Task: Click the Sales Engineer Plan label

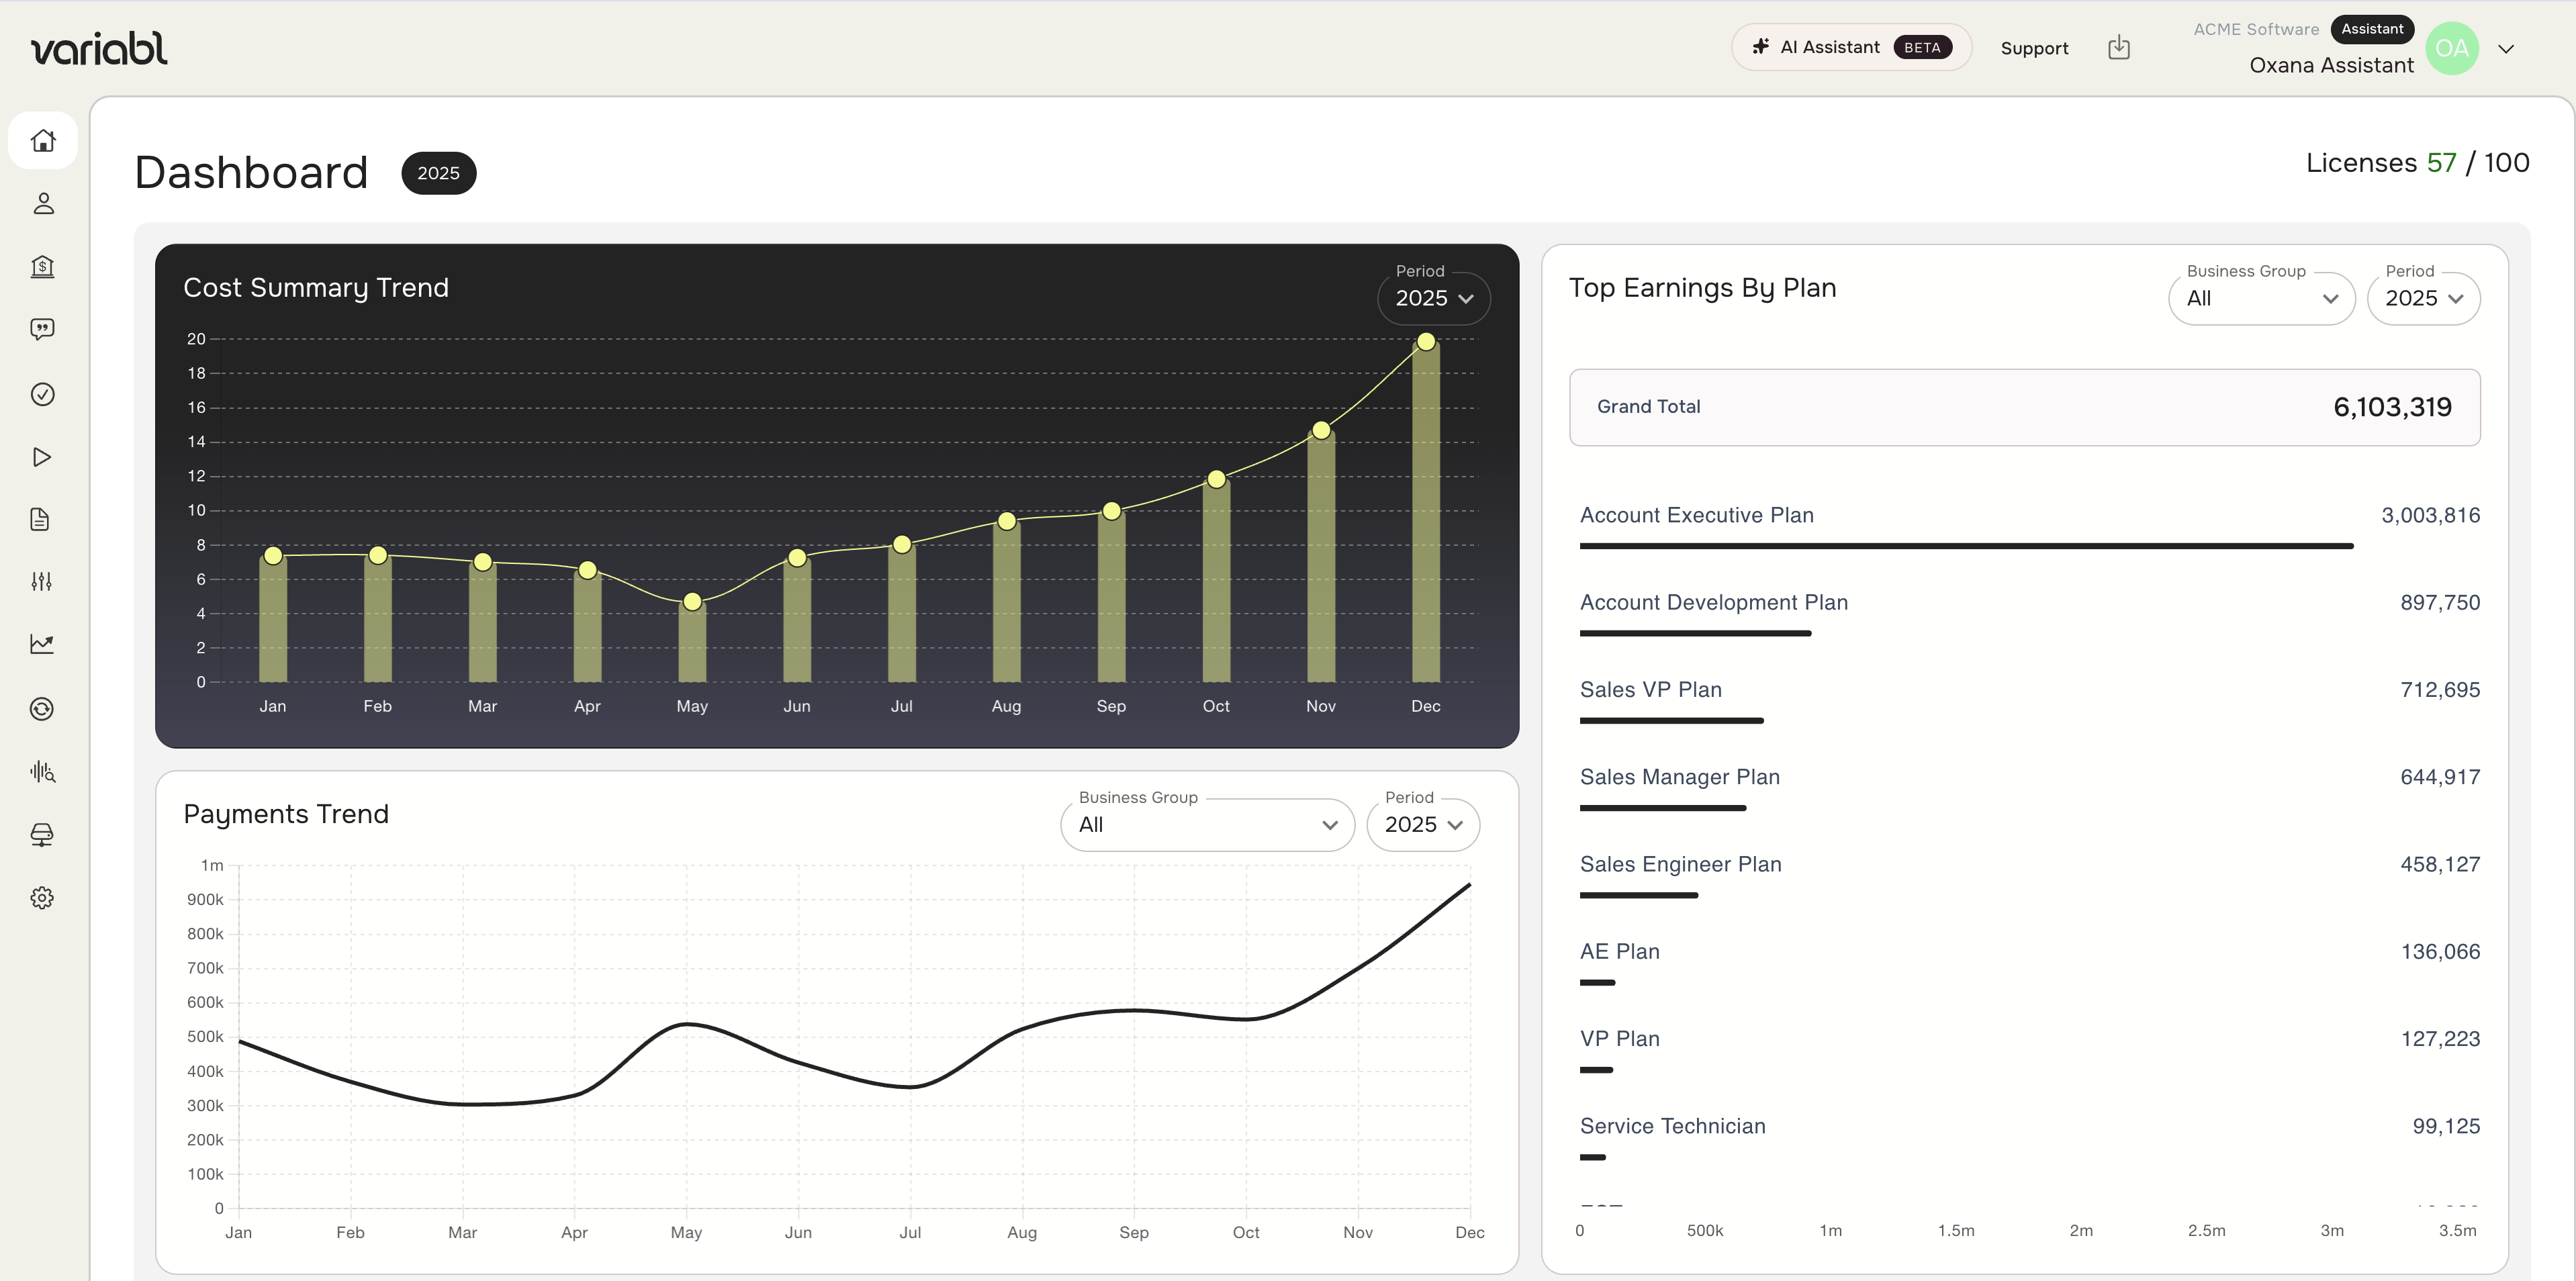Action: [x=1681, y=864]
